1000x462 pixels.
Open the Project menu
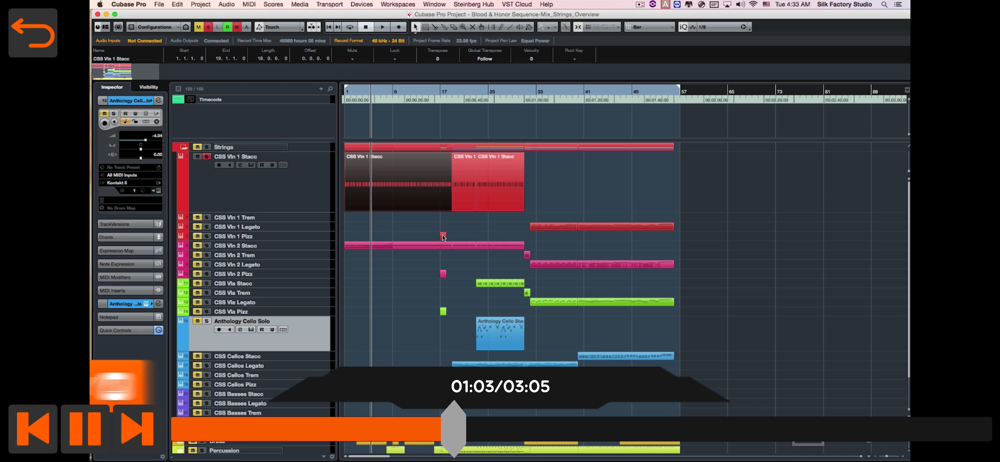200,4
